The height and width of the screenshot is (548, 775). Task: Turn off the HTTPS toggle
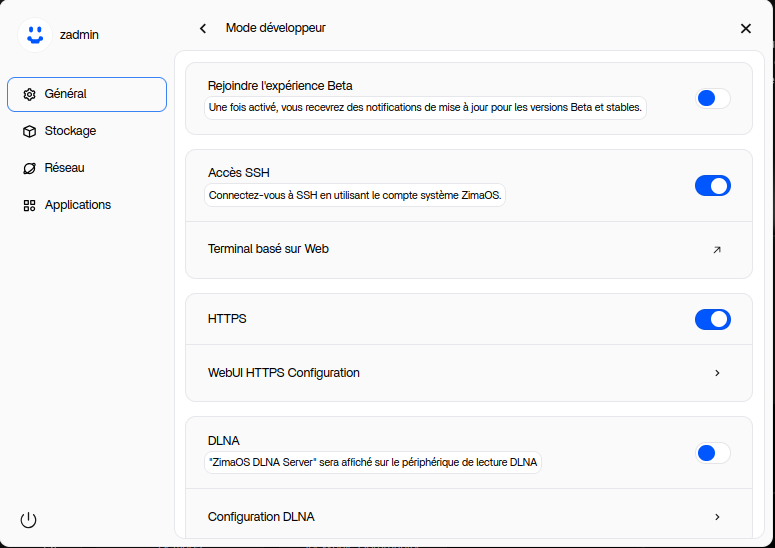point(713,319)
